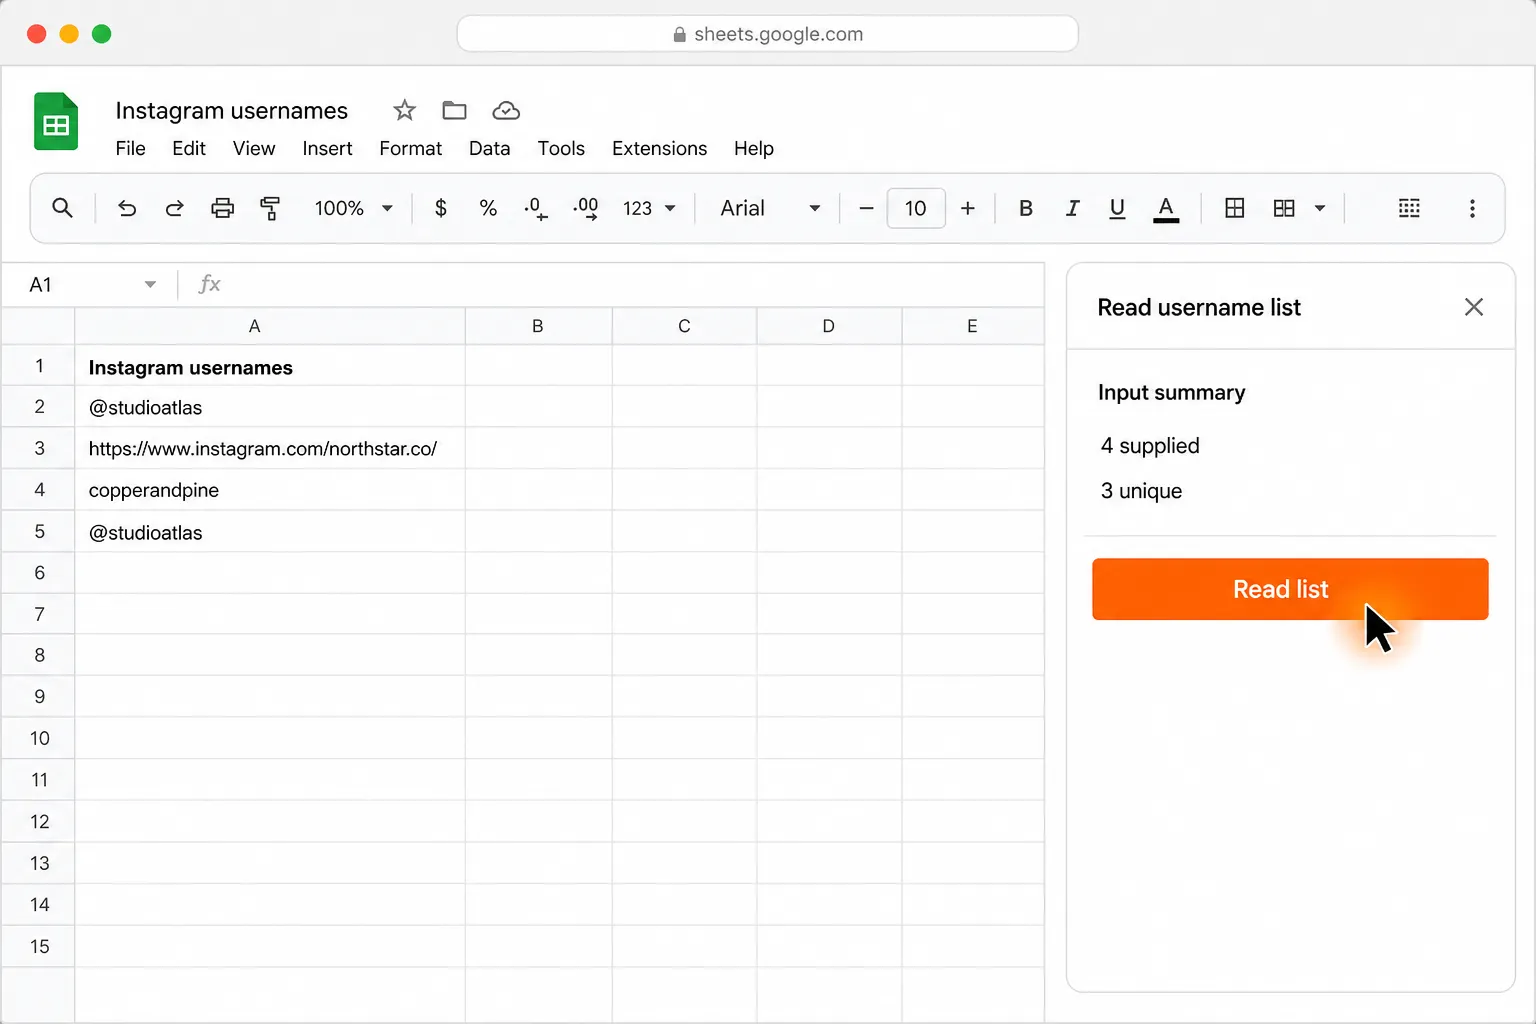Image resolution: width=1536 pixels, height=1024 pixels.
Task: Decrease decimal places
Action: [x=535, y=208]
